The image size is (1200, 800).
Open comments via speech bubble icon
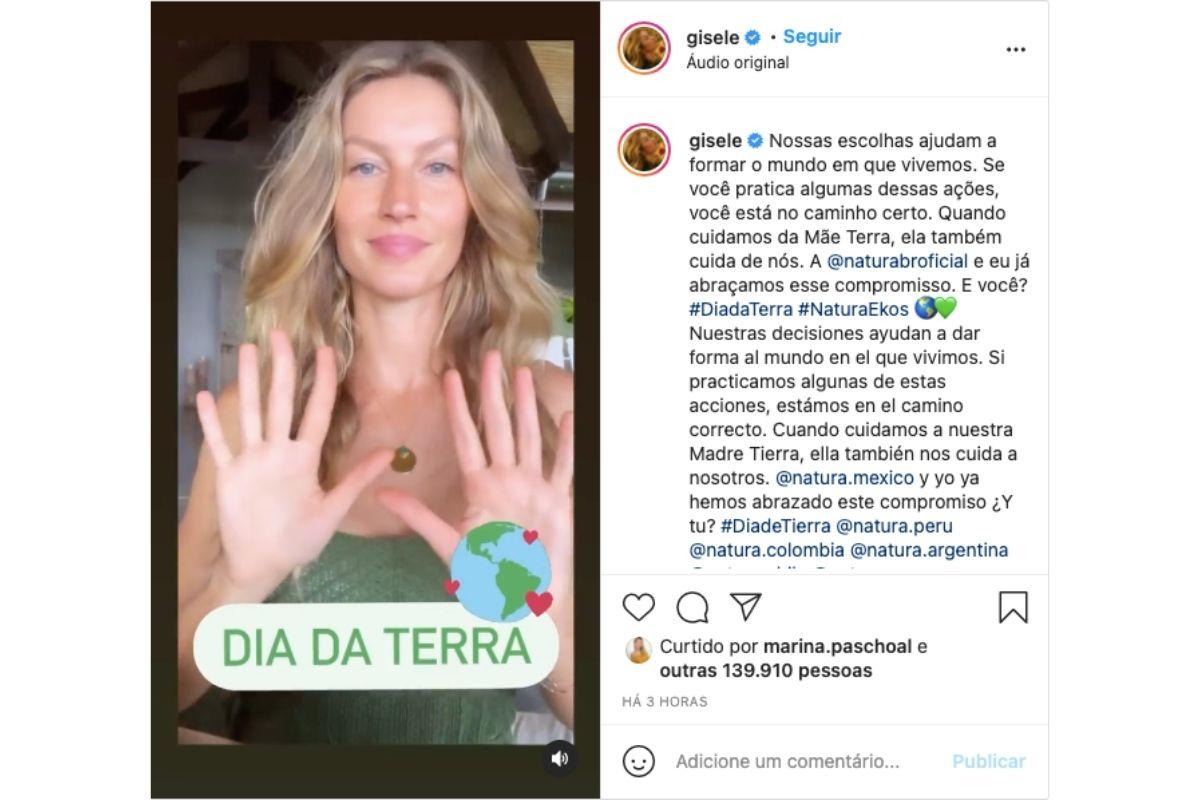692,607
